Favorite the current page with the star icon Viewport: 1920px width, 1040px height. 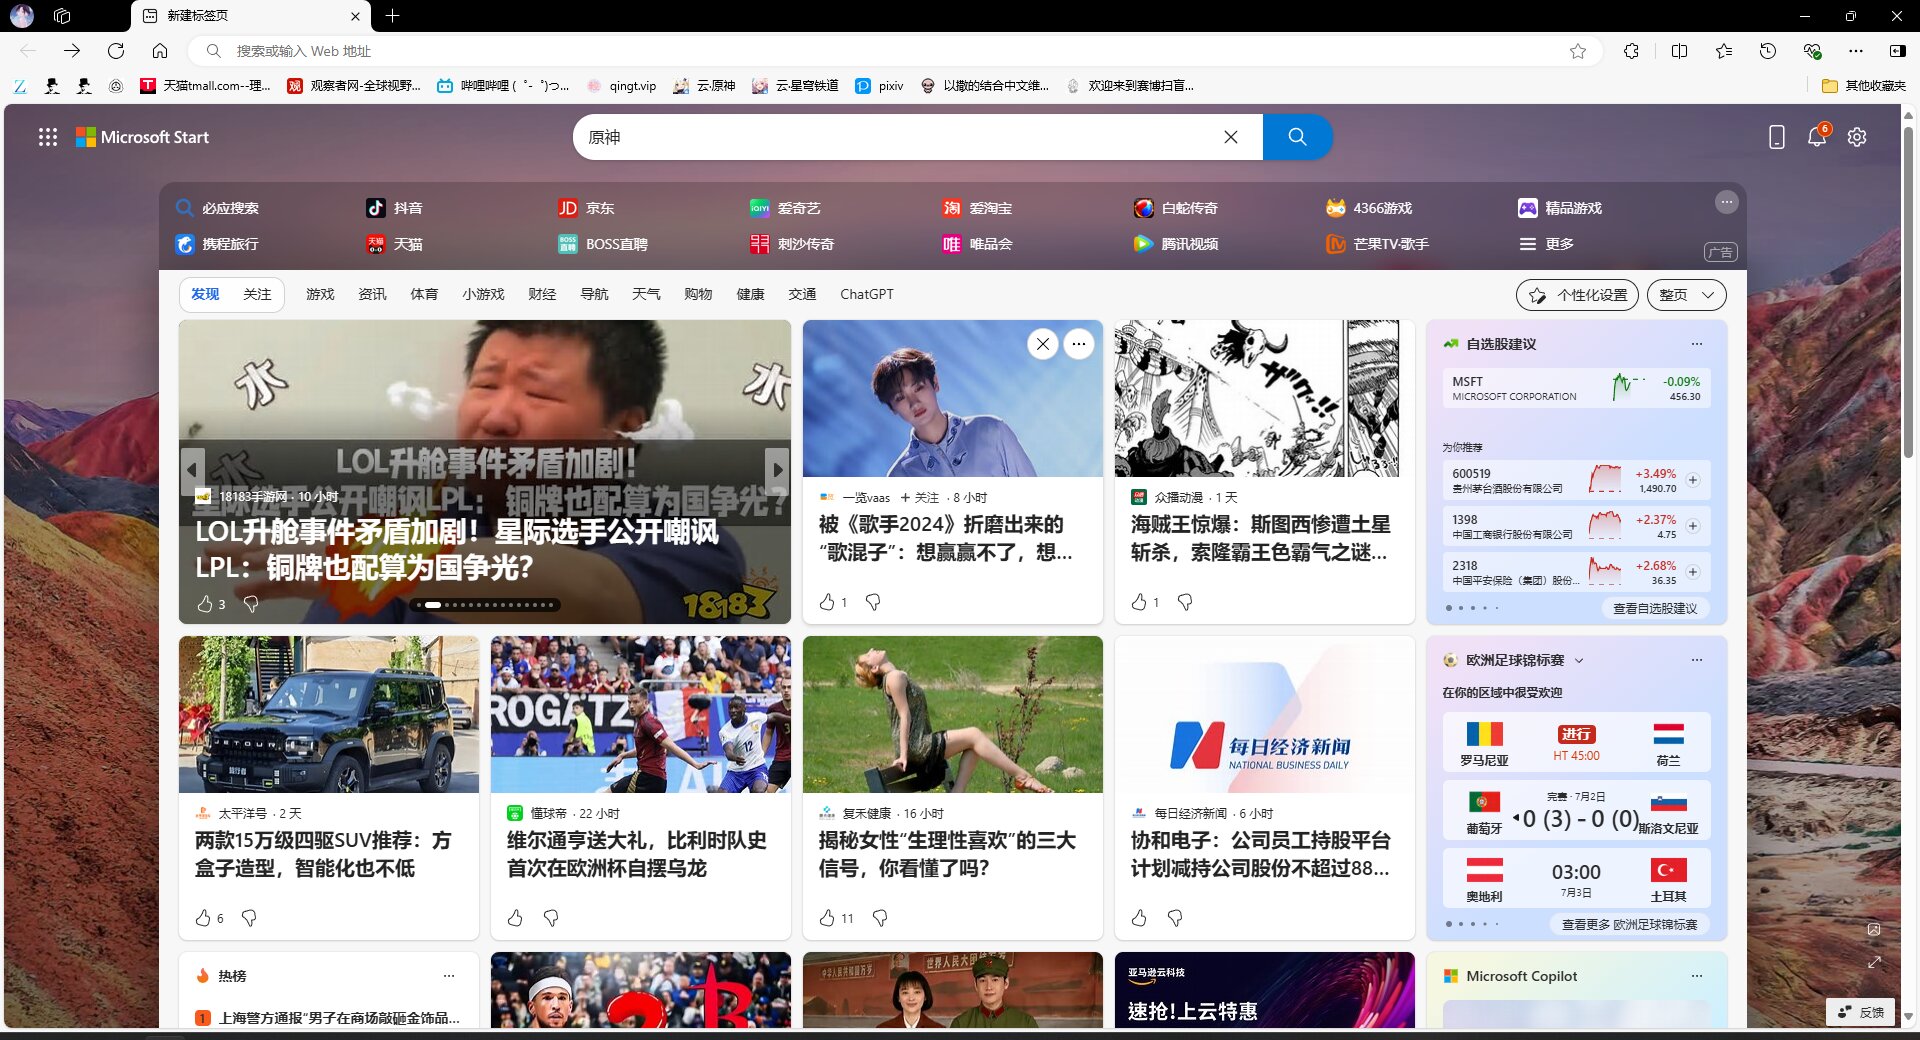[x=1578, y=51]
